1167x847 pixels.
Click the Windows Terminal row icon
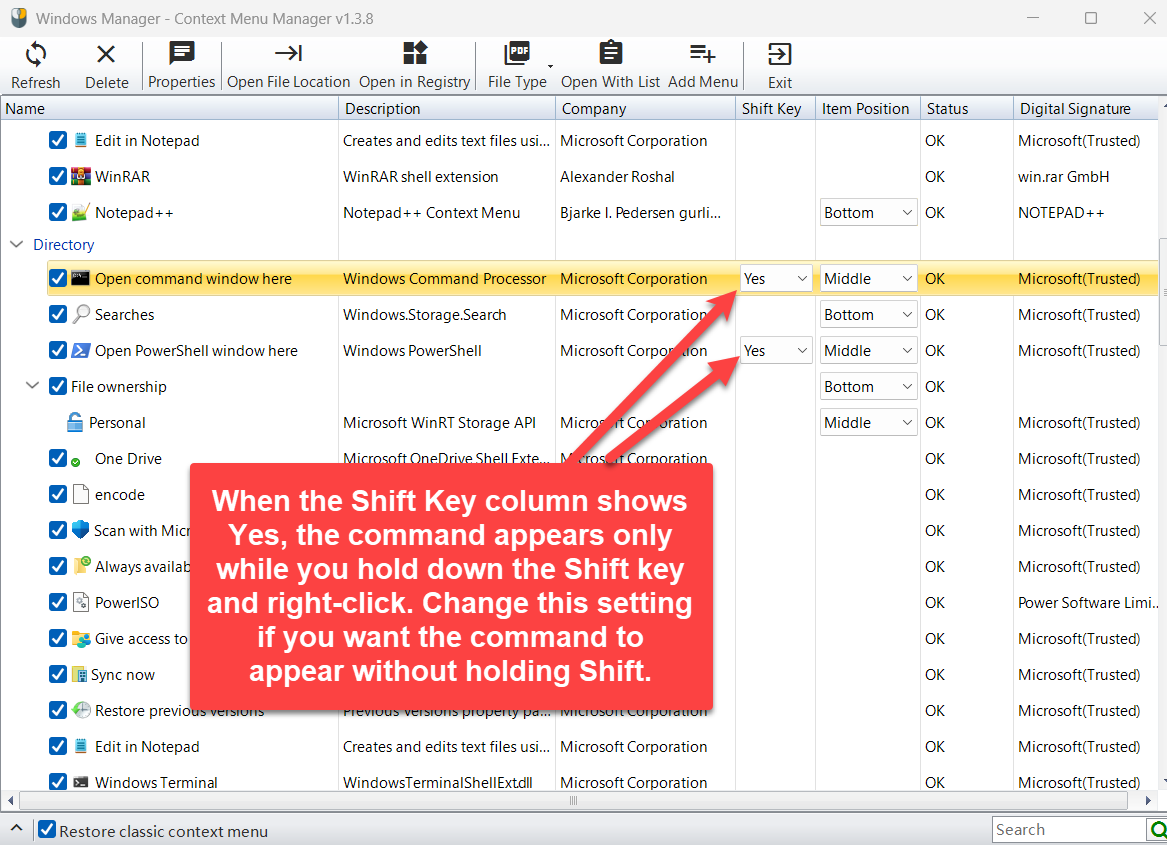click(80, 782)
